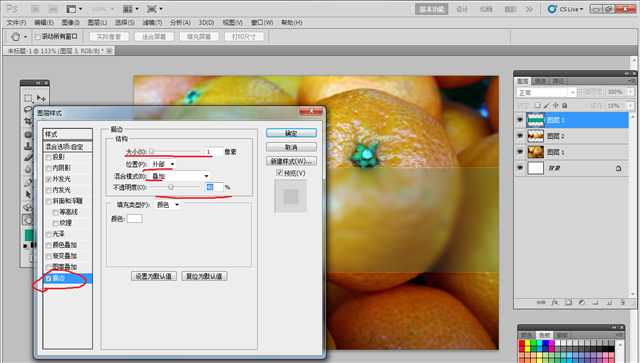
Task: Open the 窗口(W) menu
Action: 262,22
